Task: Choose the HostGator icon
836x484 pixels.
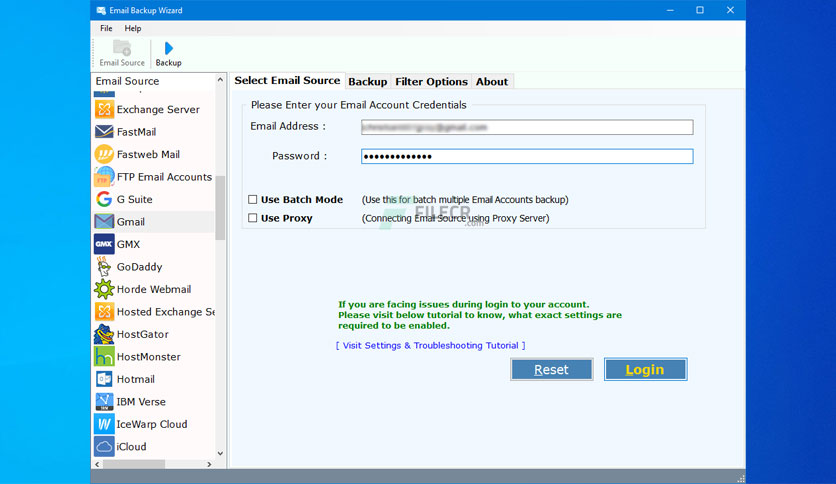Action: point(104,334)
